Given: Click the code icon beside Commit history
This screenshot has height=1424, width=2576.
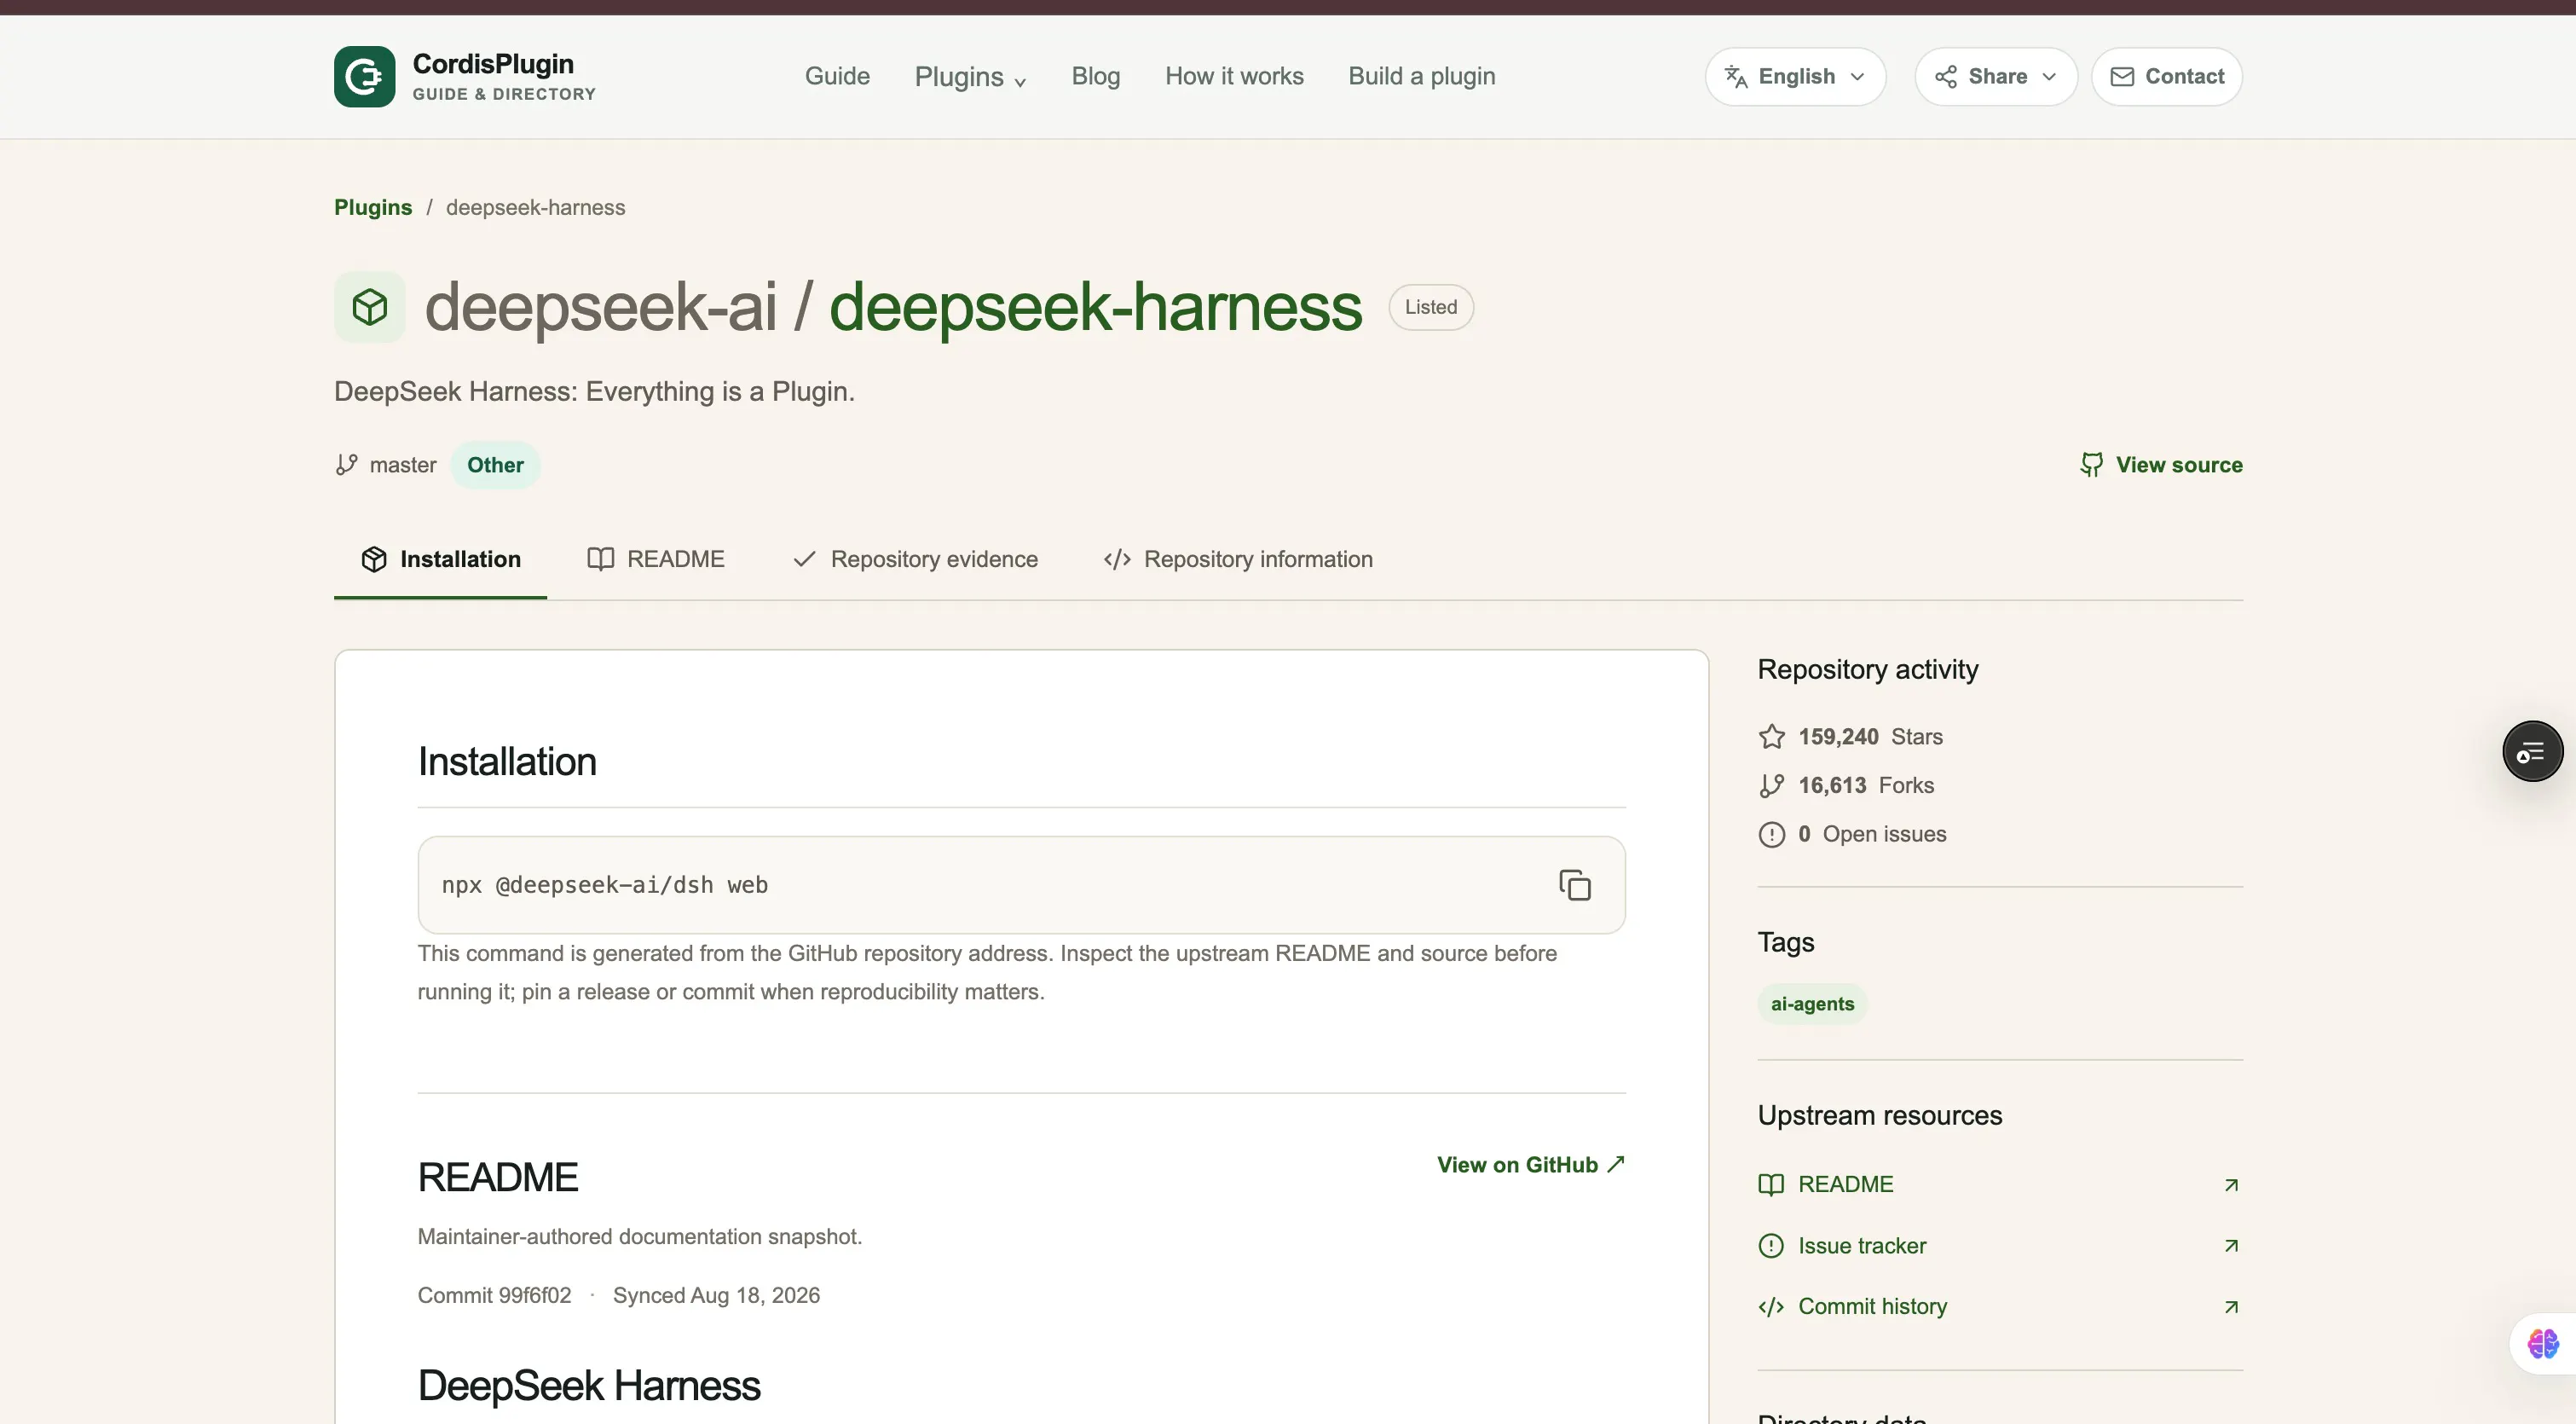Looking at the screenshot, I should [1771, 1307].
